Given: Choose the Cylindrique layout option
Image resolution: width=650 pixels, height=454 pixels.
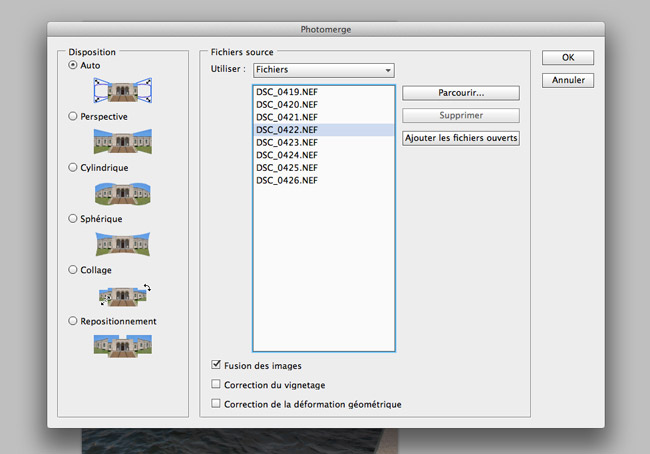Looking at the screenshot, I should pos(73,168).
